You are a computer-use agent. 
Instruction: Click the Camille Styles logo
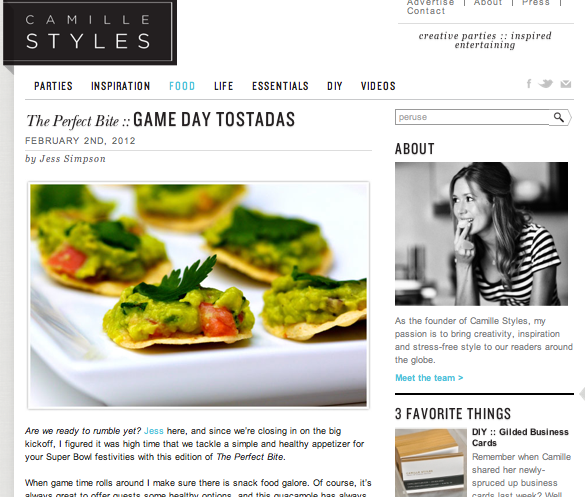90,31
